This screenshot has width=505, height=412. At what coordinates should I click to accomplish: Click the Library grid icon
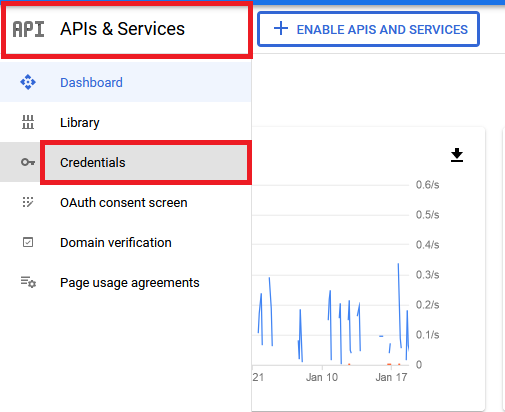coord(28,122)
